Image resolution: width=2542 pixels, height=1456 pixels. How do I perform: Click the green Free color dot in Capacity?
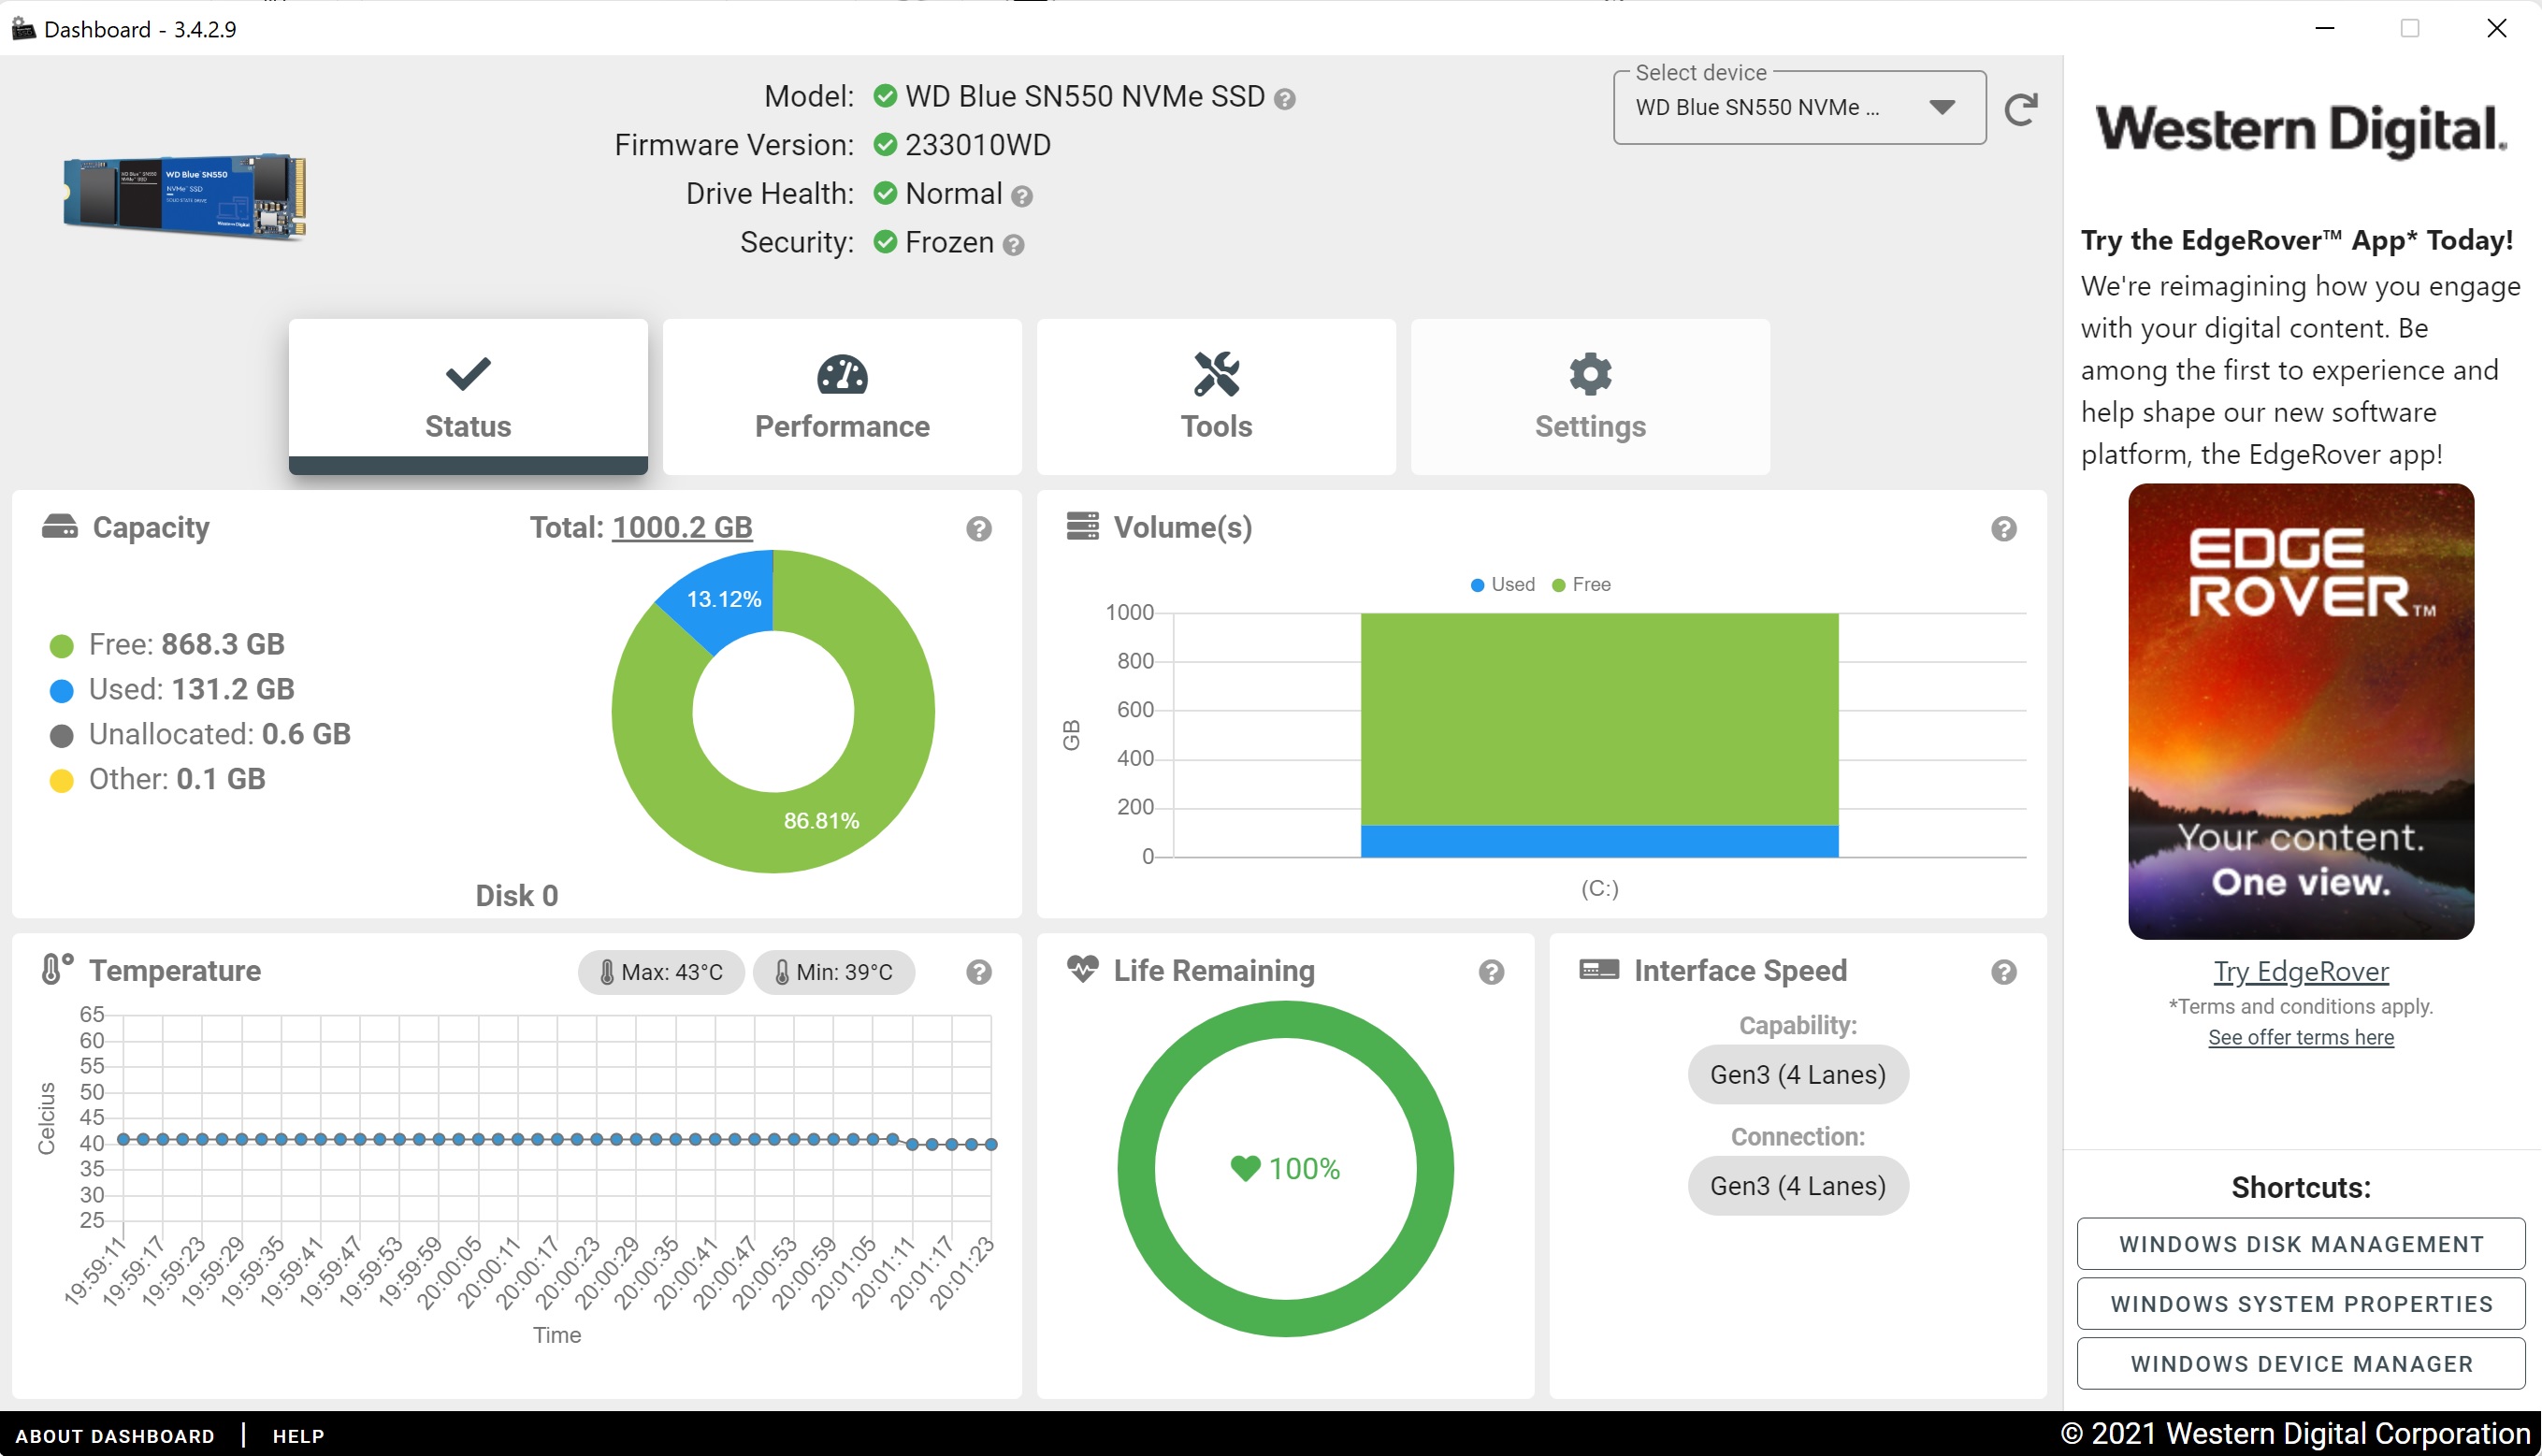click(x=62, y=646)
